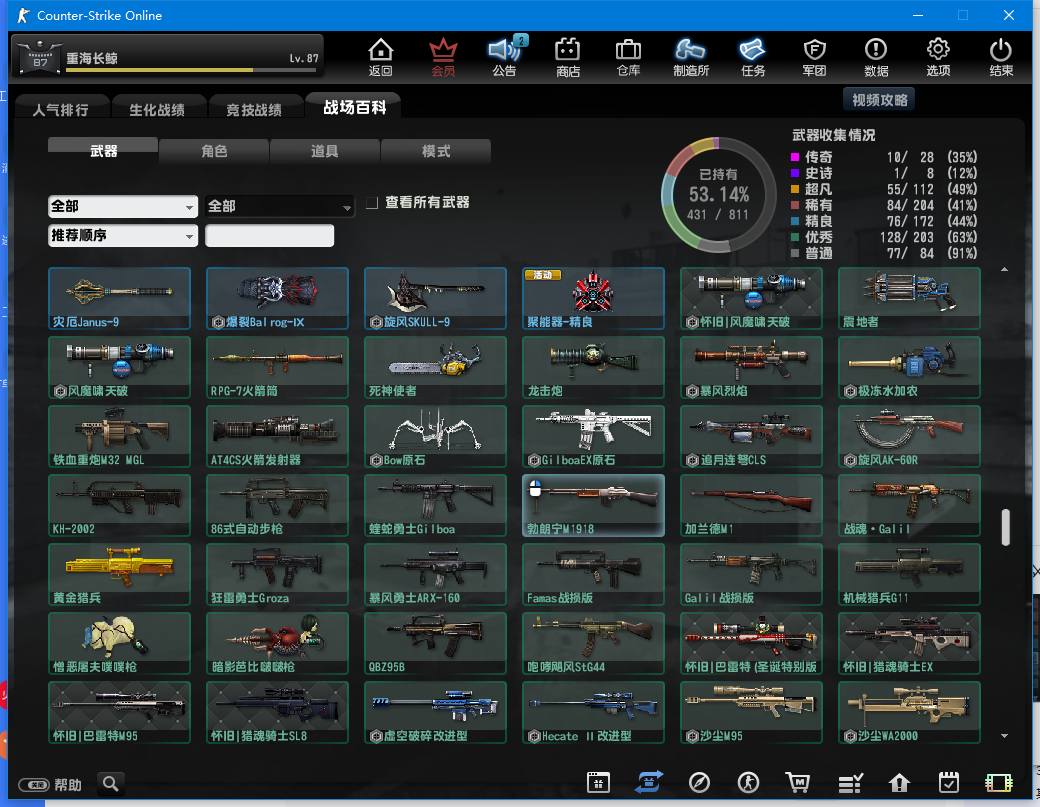
Task: Select the 旋风AK-60R weapon card
Action: pyautogui.click(x=909, y=436)
